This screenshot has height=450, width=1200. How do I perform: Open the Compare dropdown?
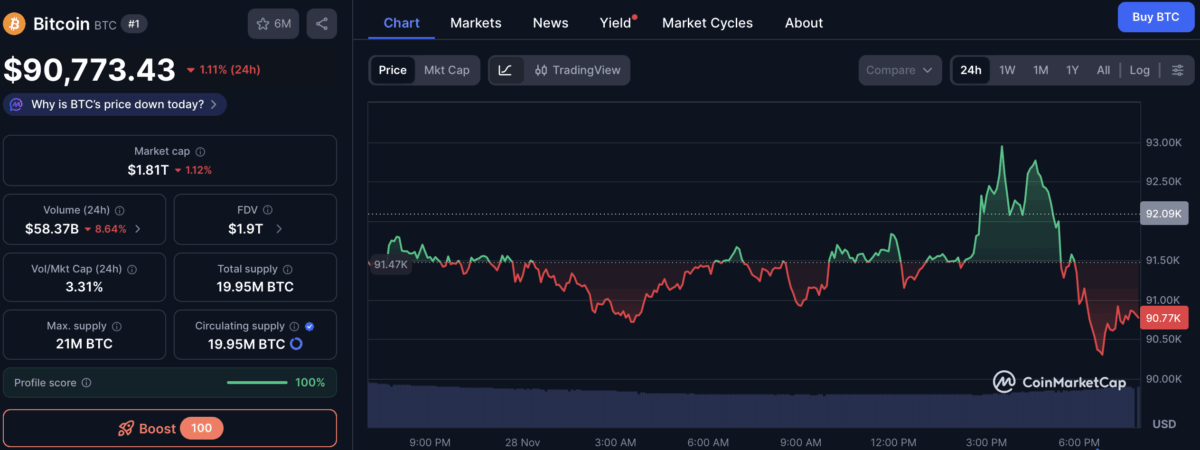tap(900, 70)
